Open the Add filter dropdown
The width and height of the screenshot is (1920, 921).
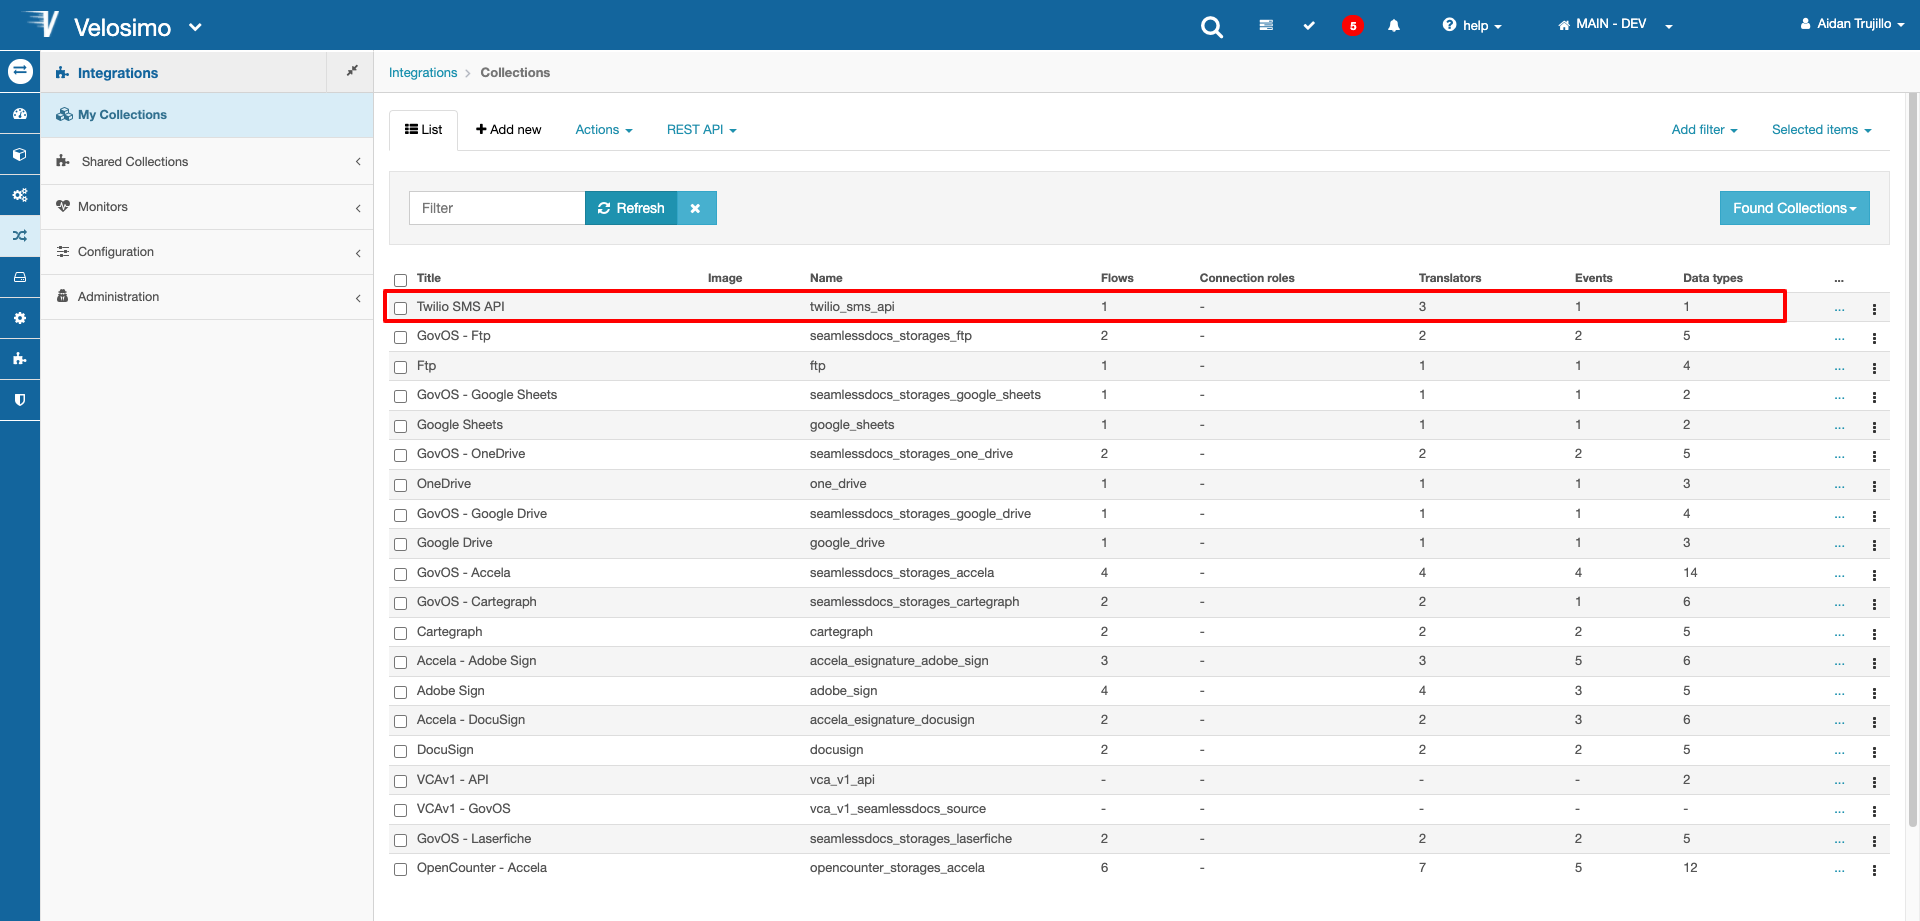pyautogui.click(x=1704, y=130)
